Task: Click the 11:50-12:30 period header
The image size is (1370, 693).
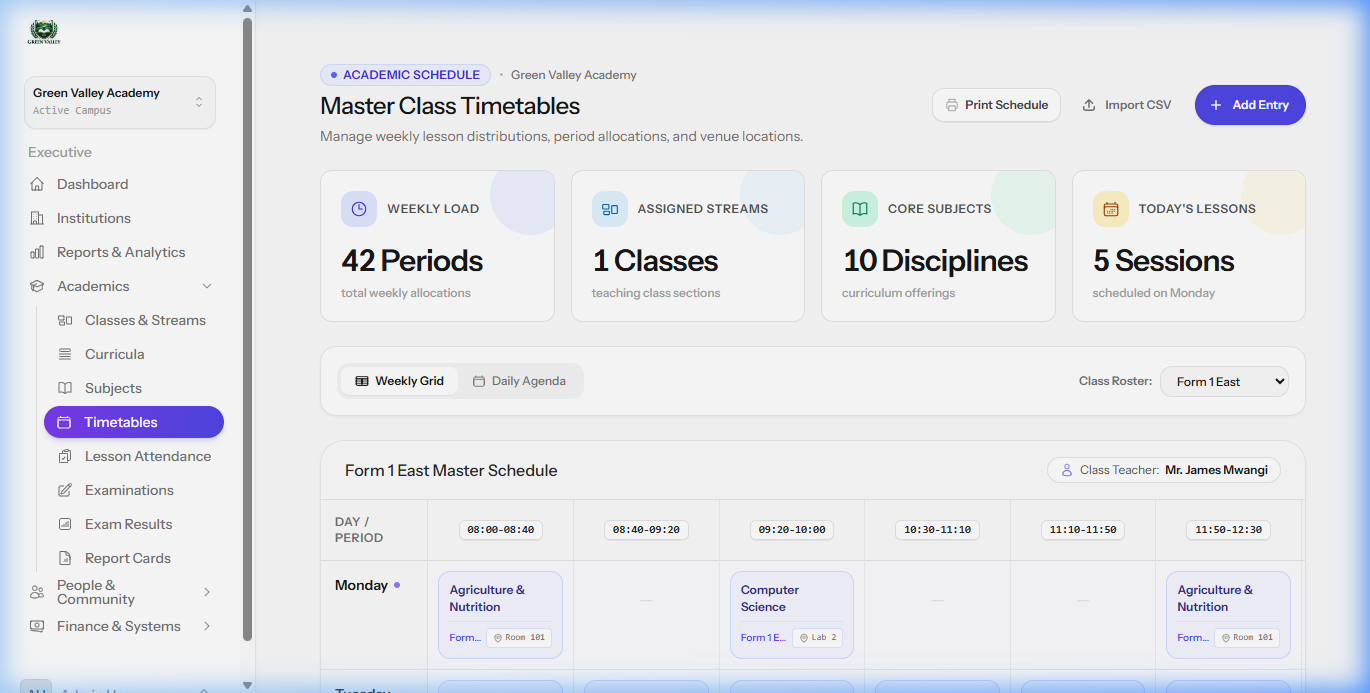Action: point(1229,530)
